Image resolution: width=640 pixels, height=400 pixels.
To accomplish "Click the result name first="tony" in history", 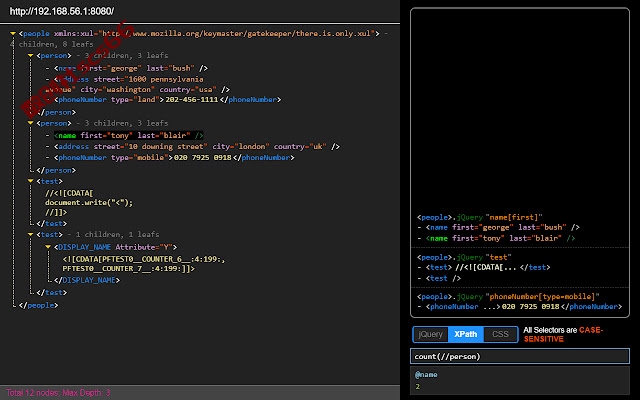I will point(500,238).
